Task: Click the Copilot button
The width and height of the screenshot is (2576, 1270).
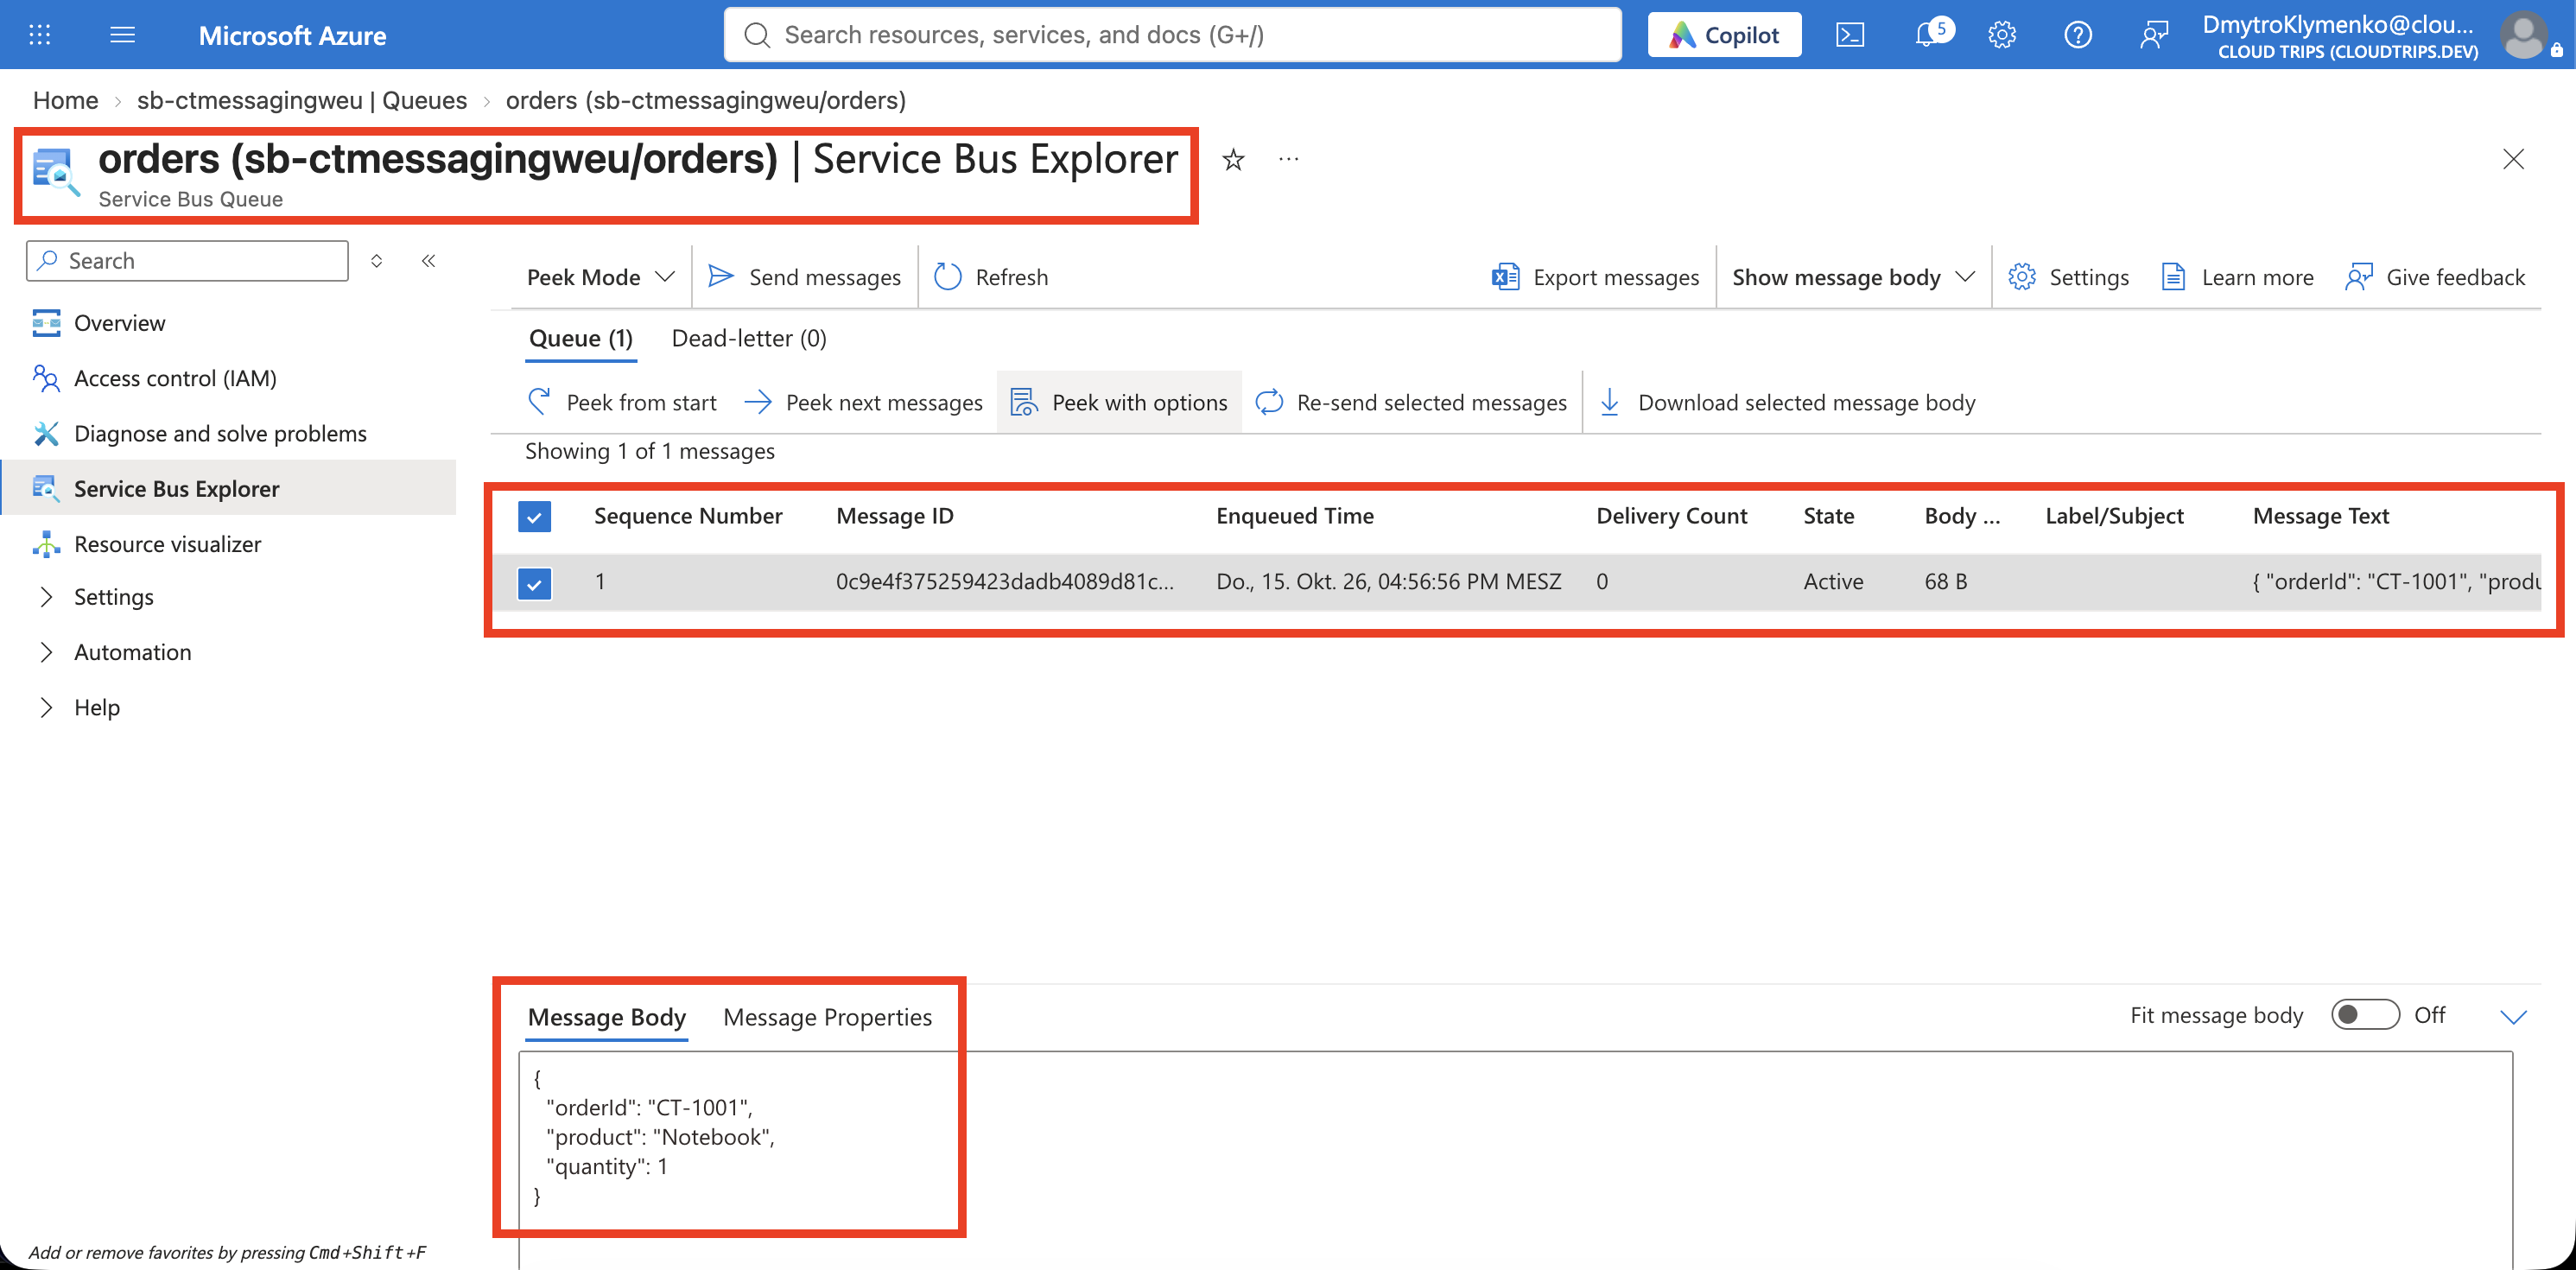Action: pos(1724,35)
